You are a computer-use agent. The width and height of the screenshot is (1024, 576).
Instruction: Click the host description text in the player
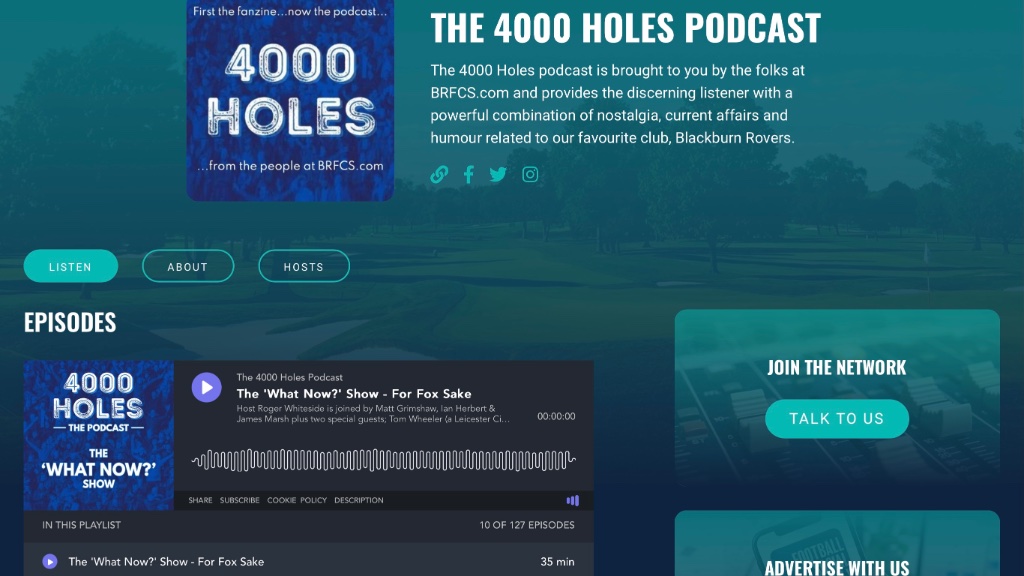(373, 414)
